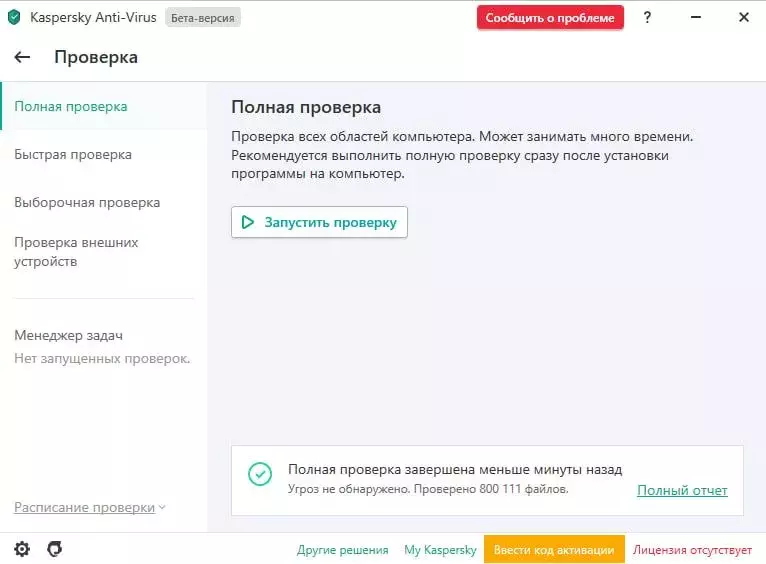This screenshot has width=766, height=564.
Task: Open settings with the gear icon
Action: (21, 549)
